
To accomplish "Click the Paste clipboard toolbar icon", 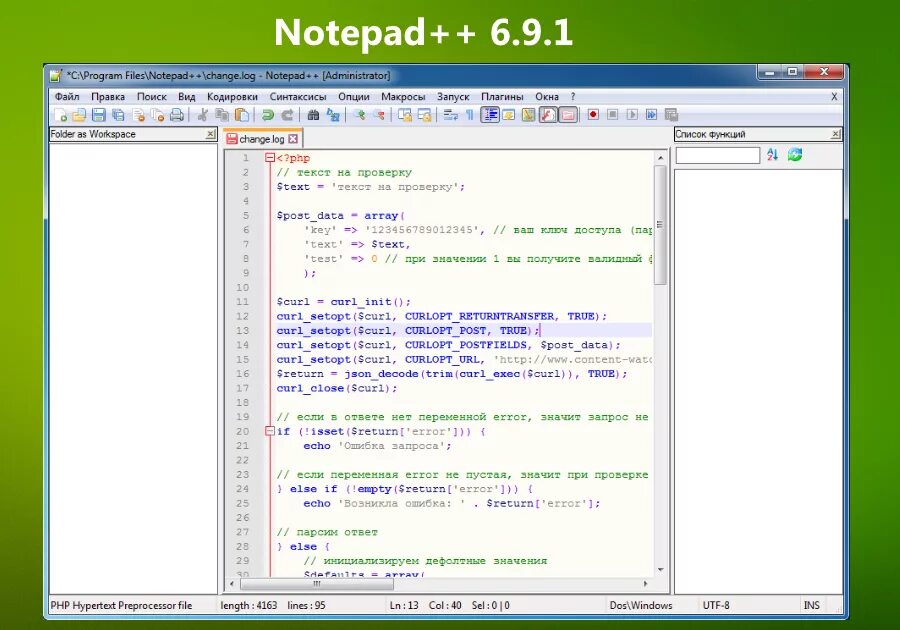I will click(242, 115).
